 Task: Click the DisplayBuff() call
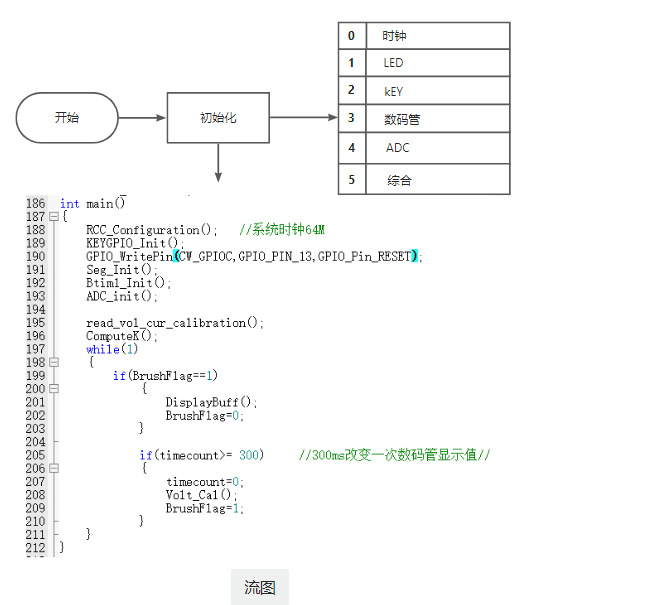point(211,402)
